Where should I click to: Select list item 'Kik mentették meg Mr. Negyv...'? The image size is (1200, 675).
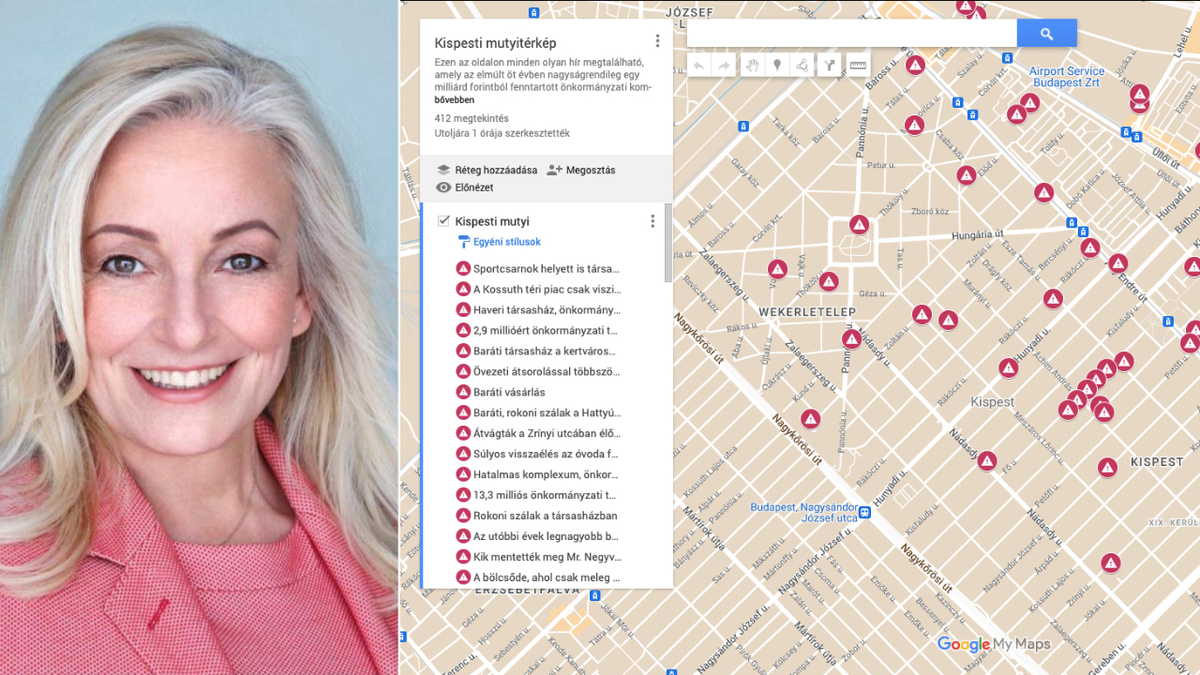coord(546,556)
